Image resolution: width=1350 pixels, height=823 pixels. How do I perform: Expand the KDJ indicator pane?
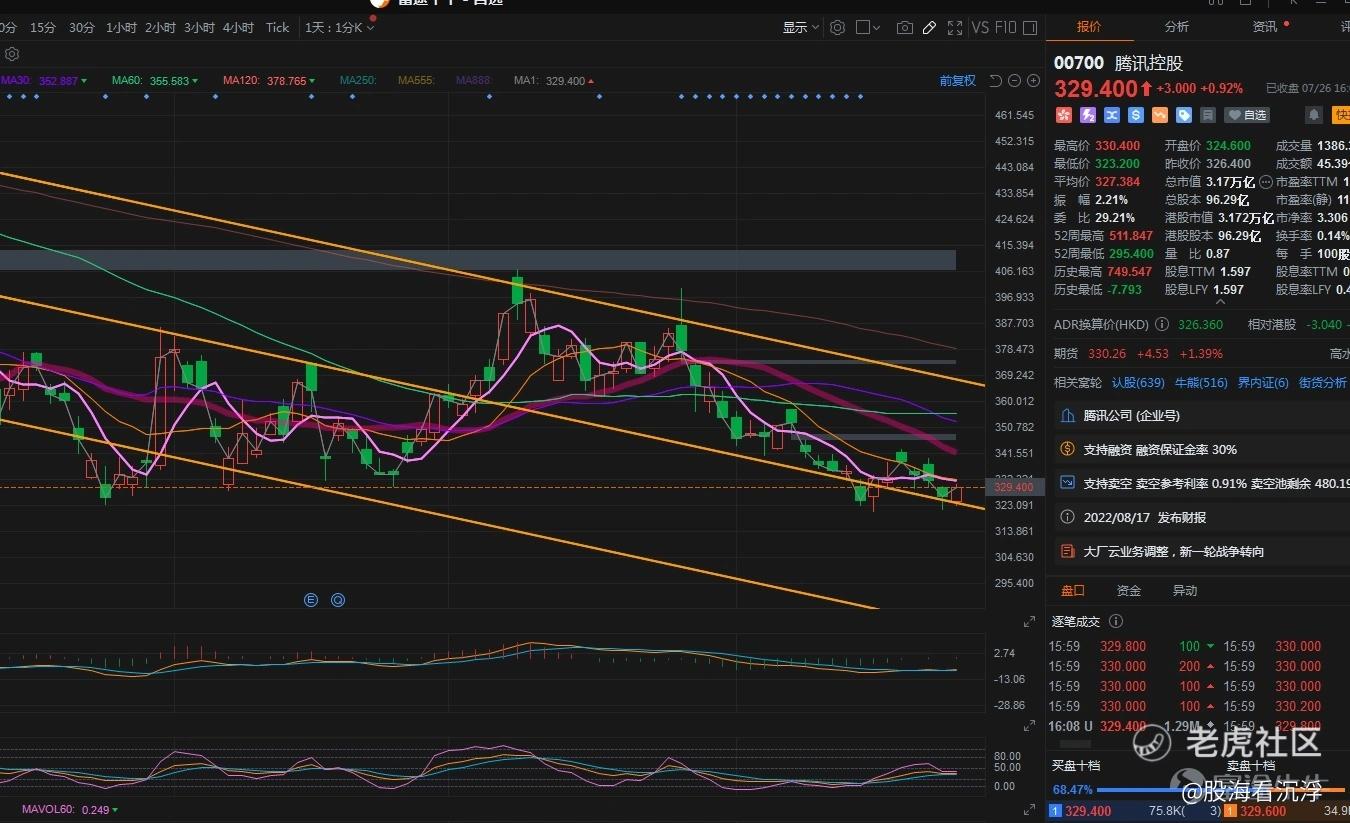click(1029, 809)
